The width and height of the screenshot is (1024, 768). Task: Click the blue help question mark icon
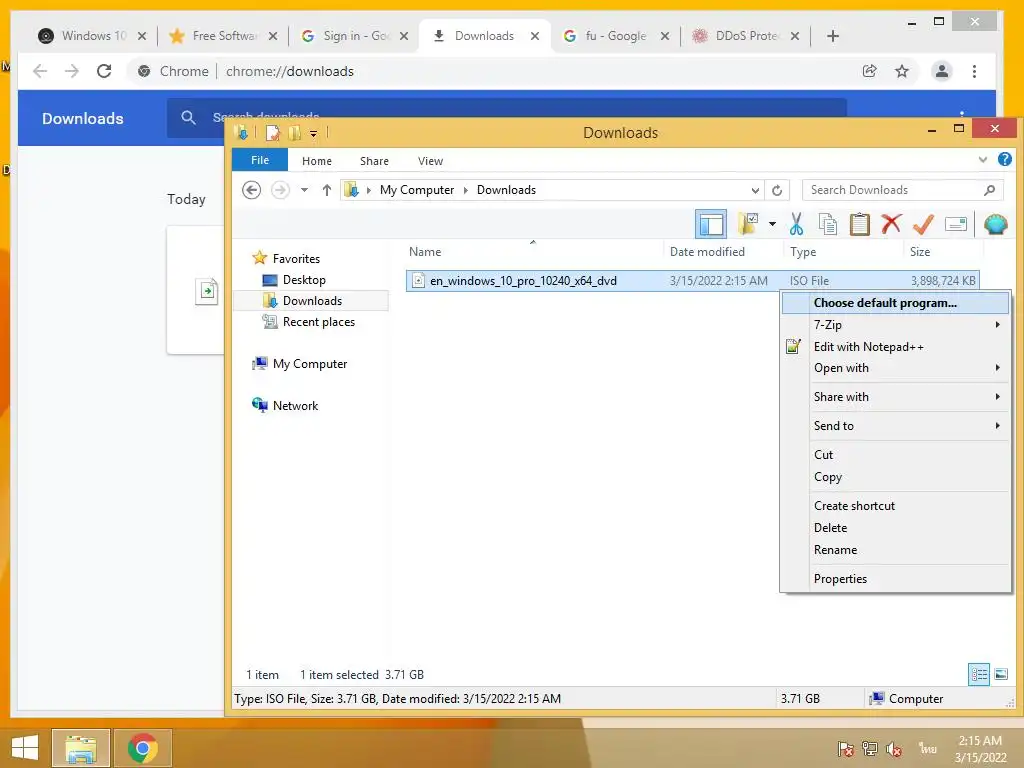[1004, 159]
